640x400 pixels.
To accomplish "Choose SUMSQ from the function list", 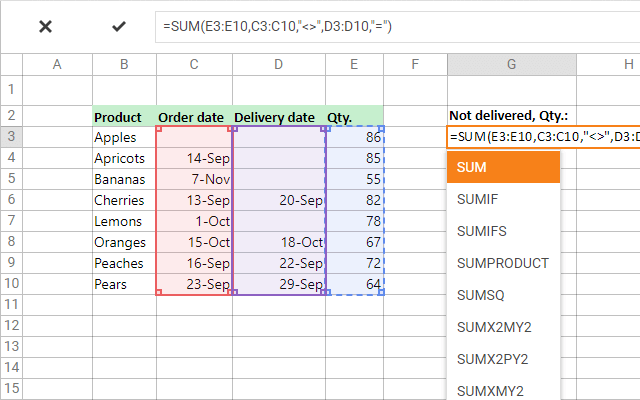I will click(x=503, y=295).
